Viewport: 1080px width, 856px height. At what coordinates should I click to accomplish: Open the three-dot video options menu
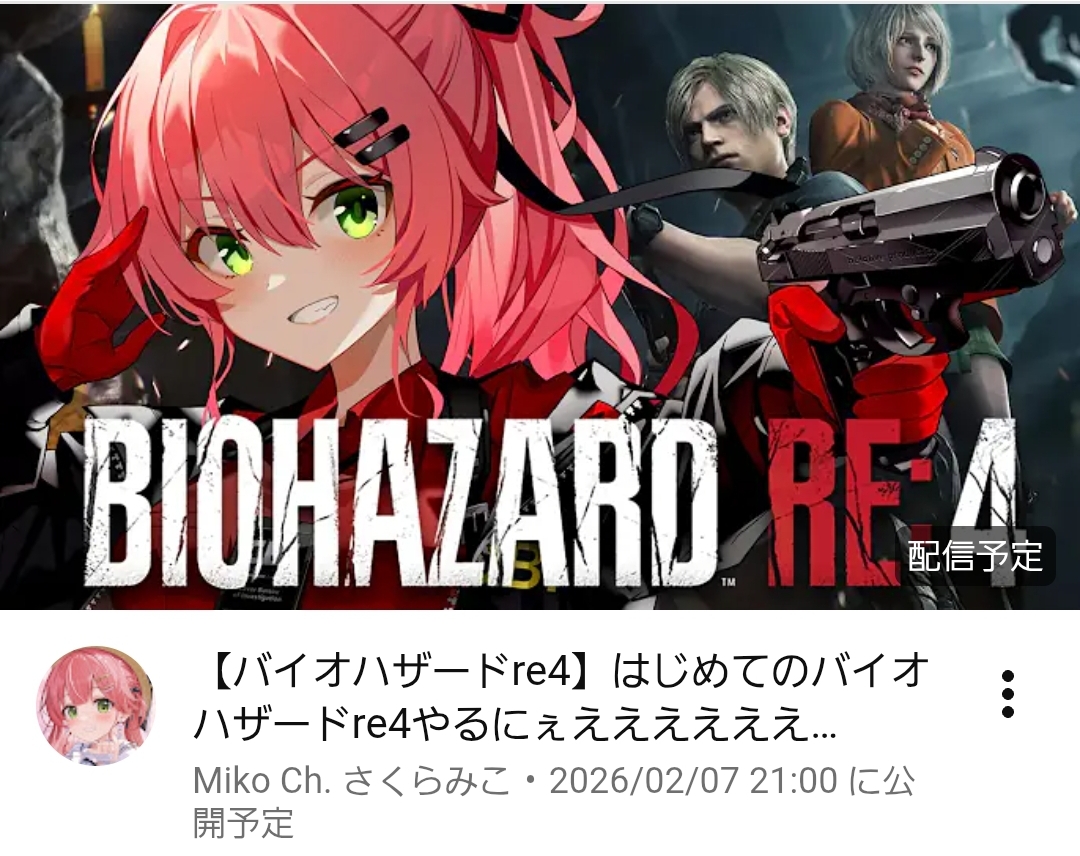point(1008,693)
